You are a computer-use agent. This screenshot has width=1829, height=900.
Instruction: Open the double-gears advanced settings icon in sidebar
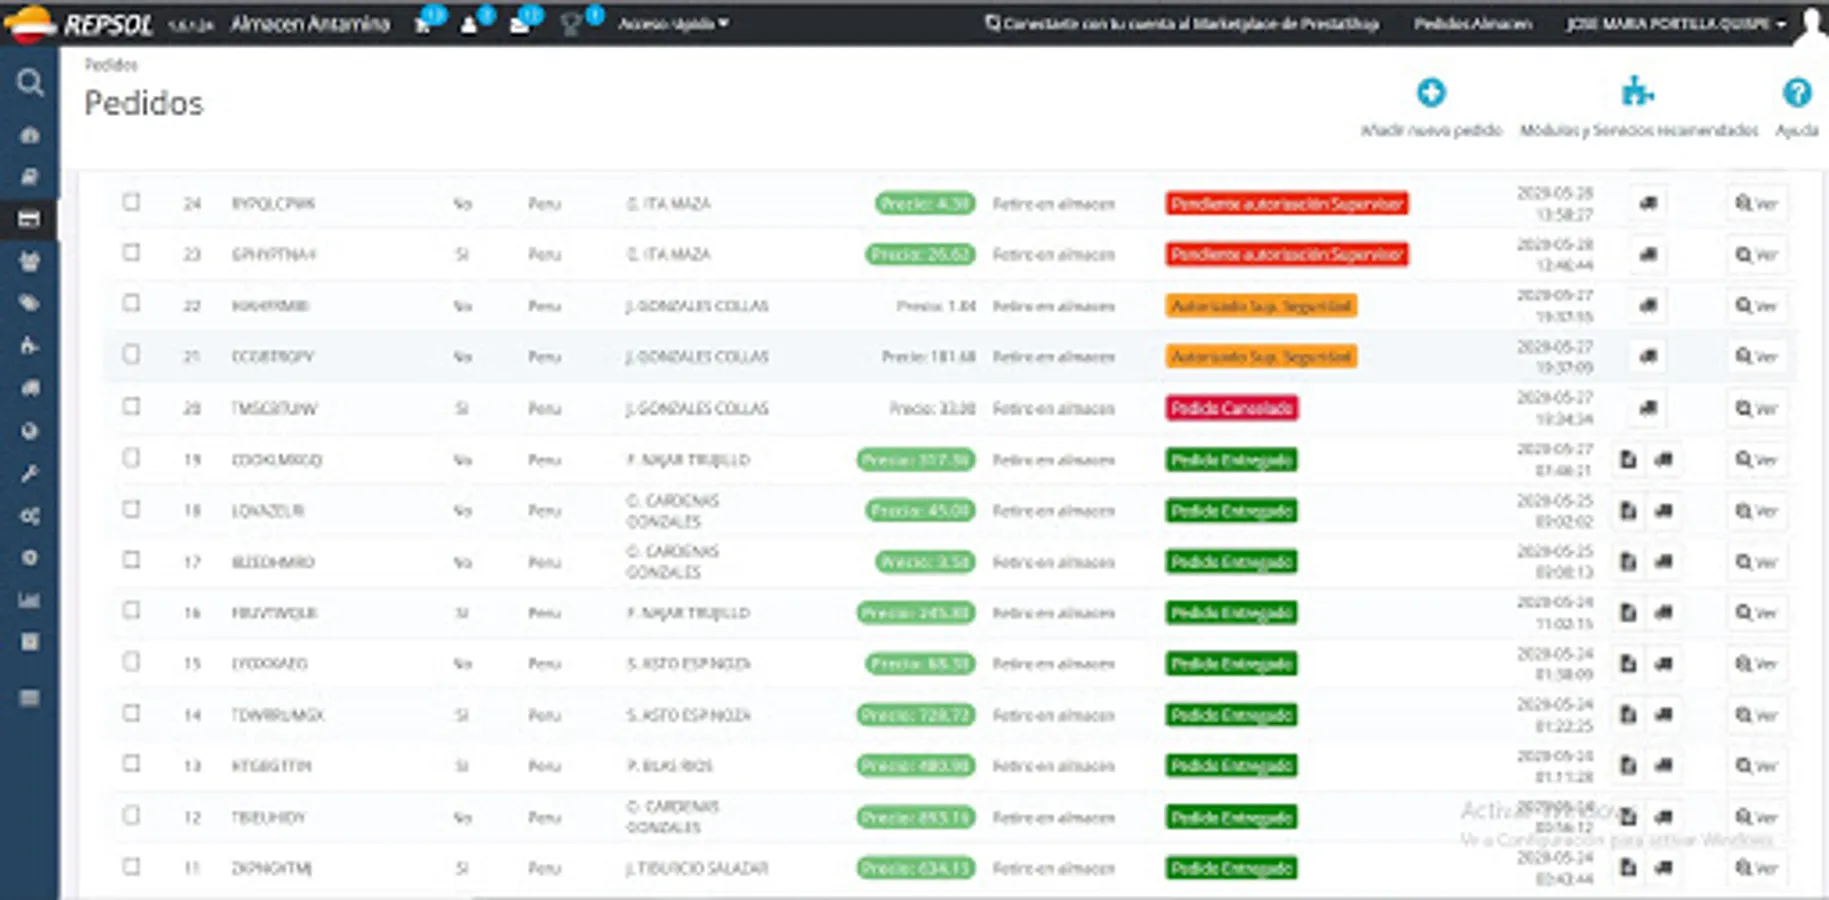coord(30,516)
